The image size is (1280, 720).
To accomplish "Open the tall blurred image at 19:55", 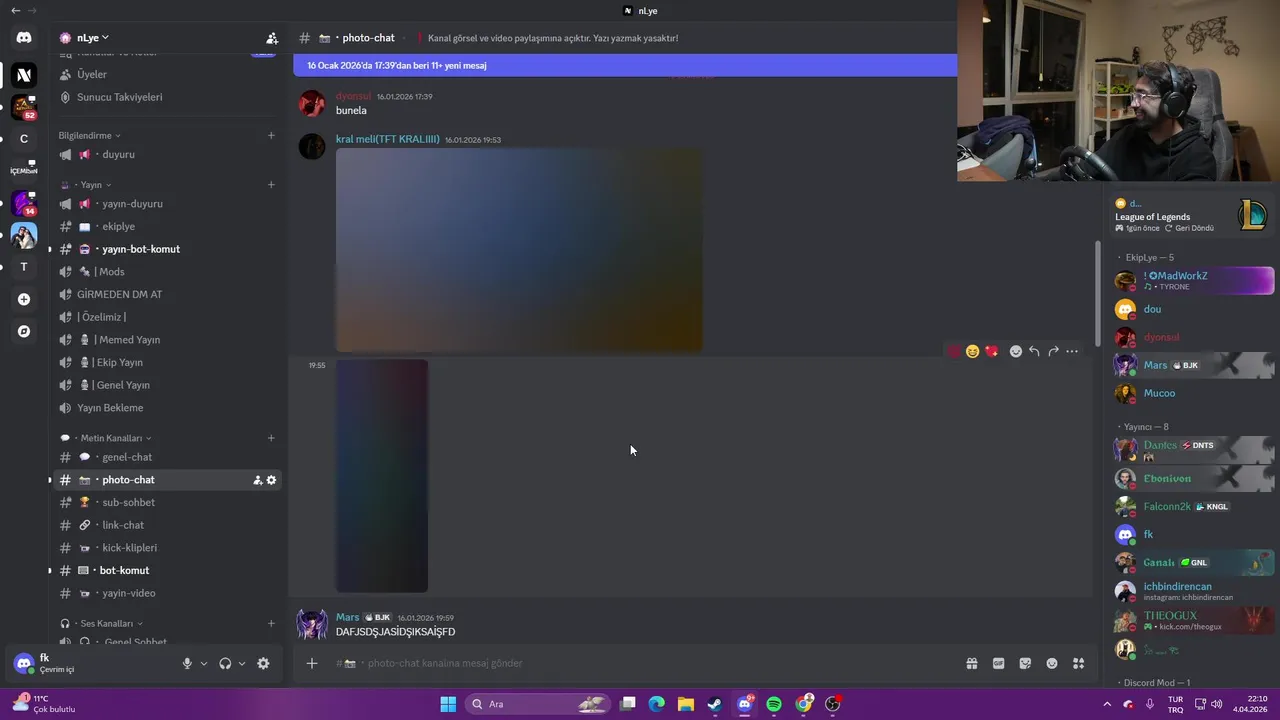I will pyautogui.click(x=382, y=476).
